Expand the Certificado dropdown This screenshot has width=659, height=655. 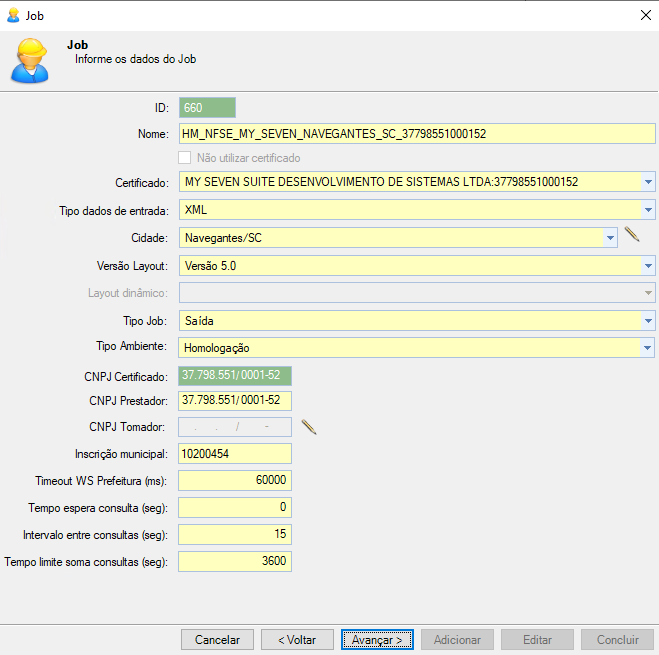(648, 182)
